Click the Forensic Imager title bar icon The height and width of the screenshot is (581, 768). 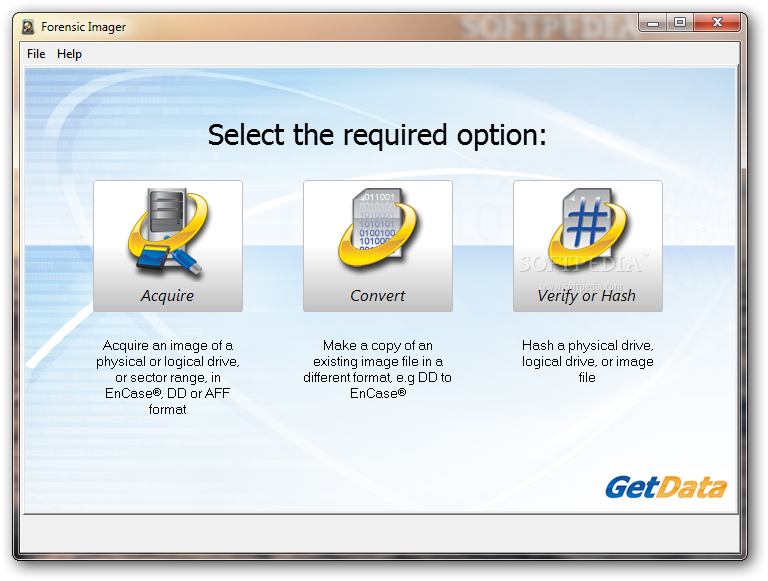pos(28,26)
